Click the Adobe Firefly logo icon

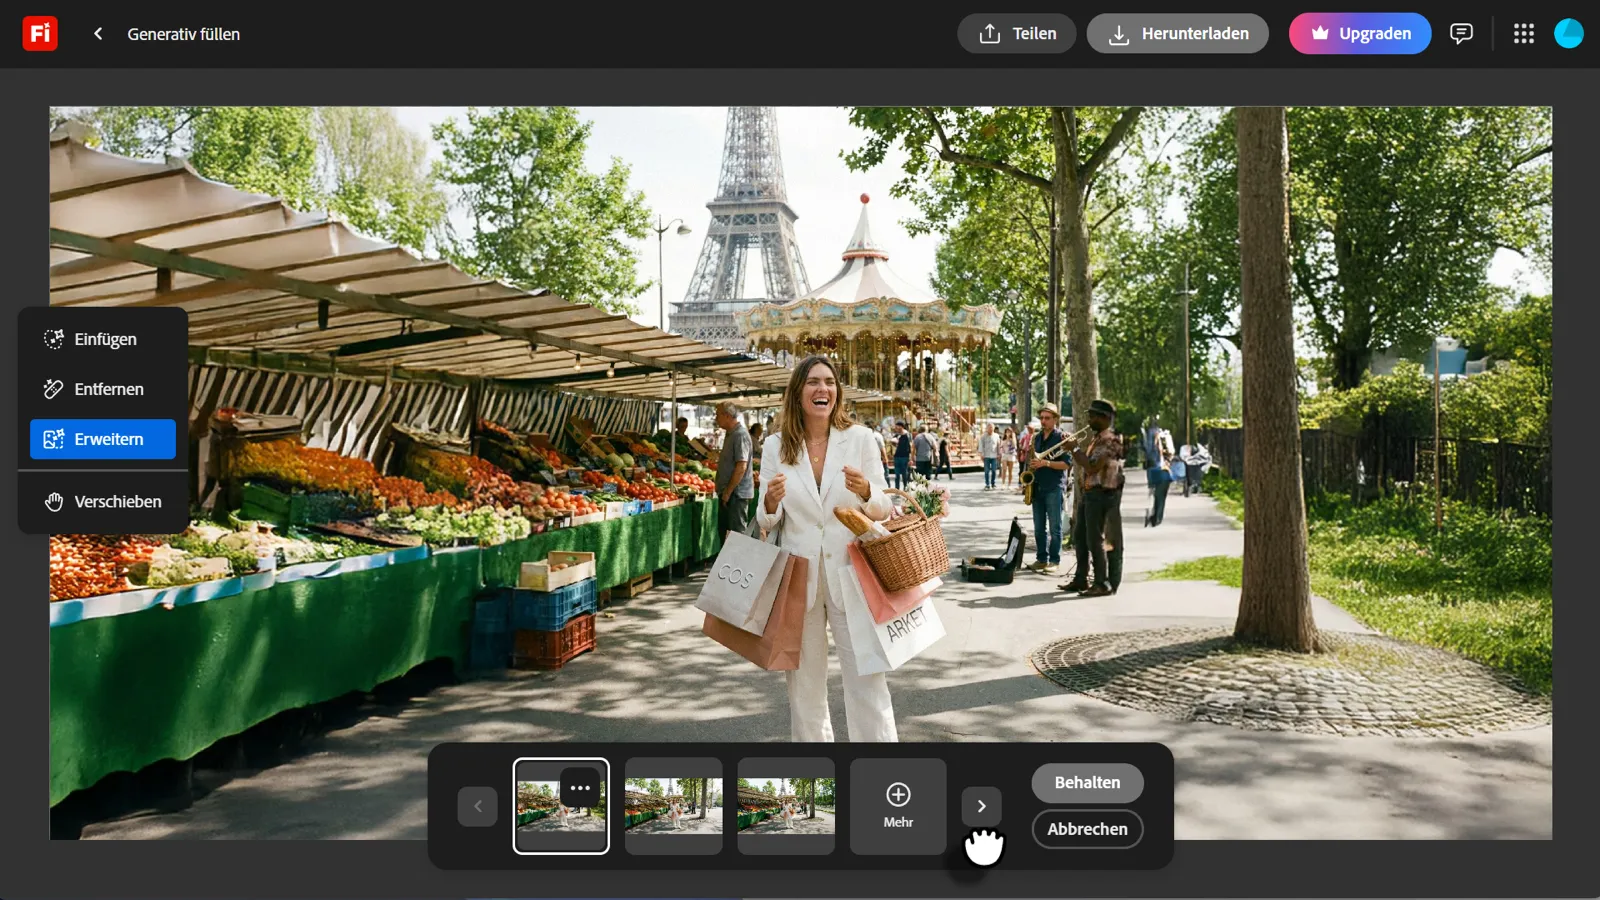(40, 34)
